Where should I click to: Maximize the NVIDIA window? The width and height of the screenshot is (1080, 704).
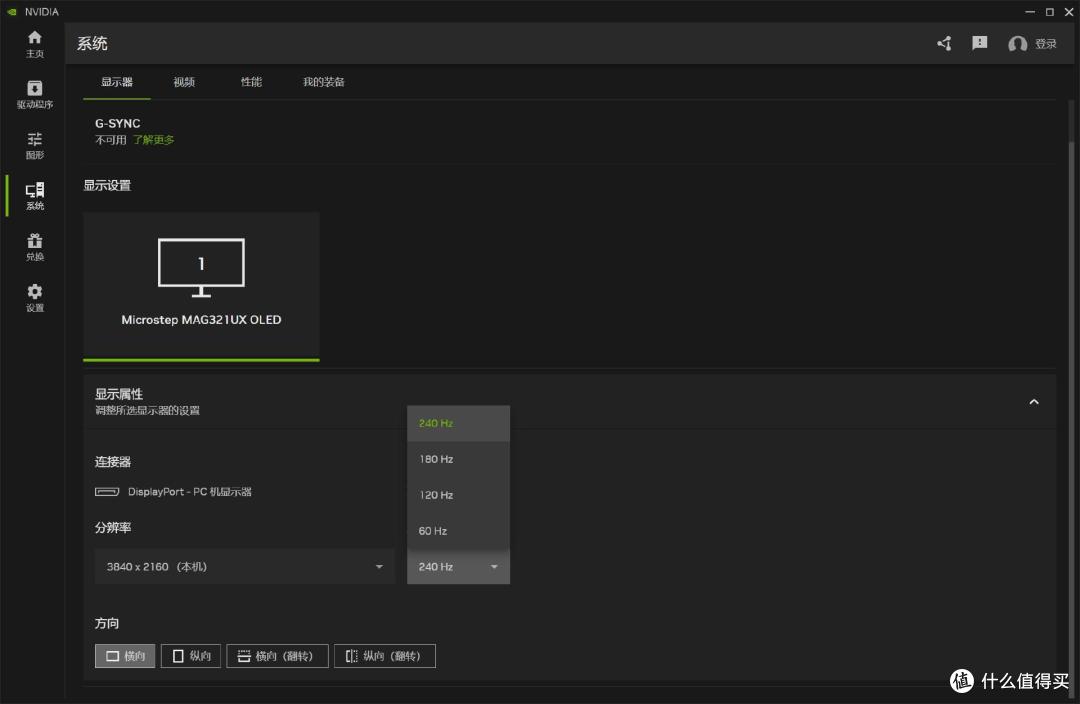pos(1050,12)
